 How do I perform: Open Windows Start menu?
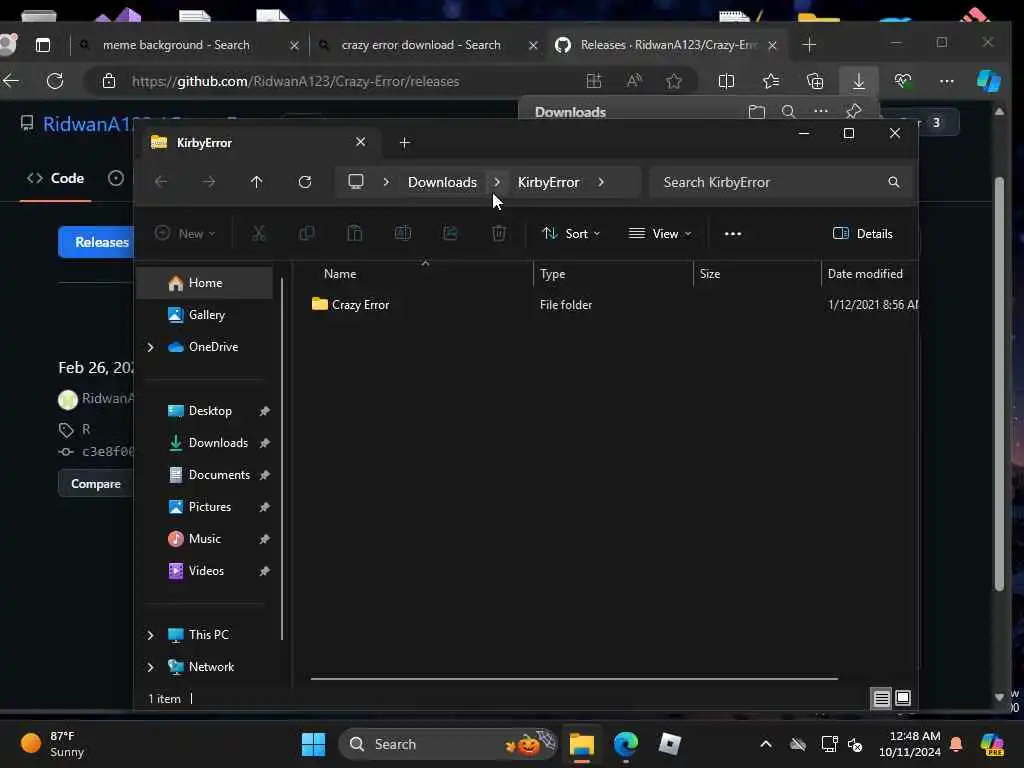pyautogui.click(x=313, y=744)
